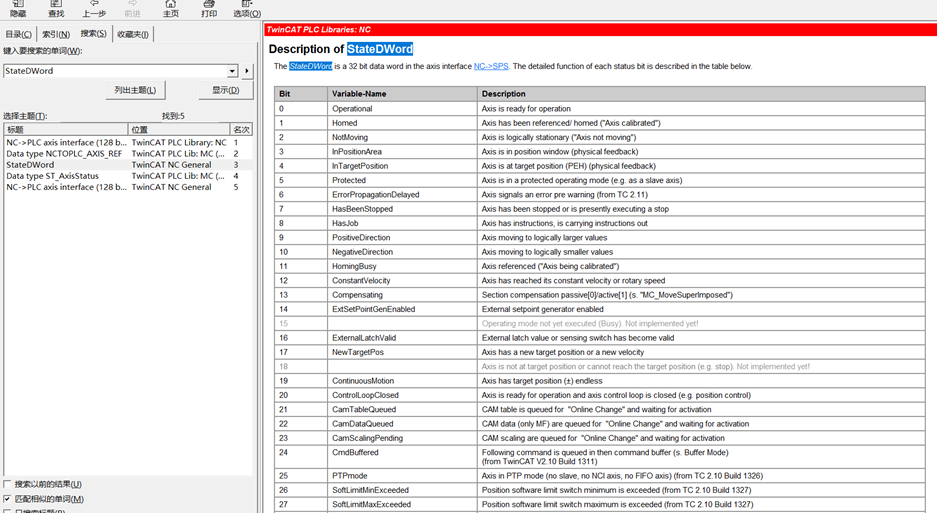The width and height of the screenshot is (937, 513).
Task: Open the 收藏夹(I) favorites tab
Action: click(x=133, y=35)
